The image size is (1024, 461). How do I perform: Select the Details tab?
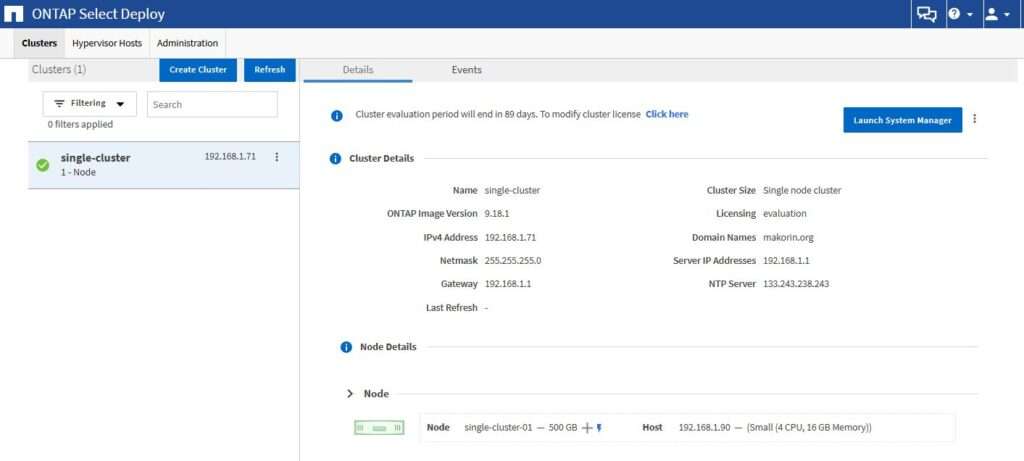(x=358, y=70)
